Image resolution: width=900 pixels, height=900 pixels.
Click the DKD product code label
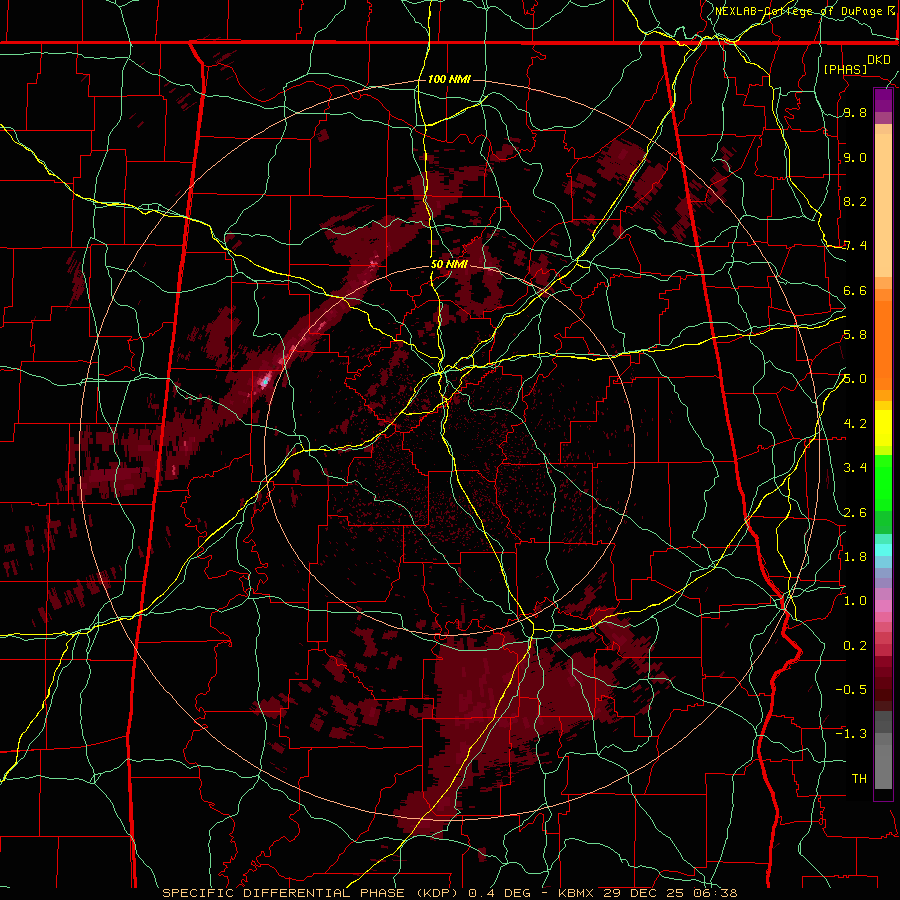point(879,59)
